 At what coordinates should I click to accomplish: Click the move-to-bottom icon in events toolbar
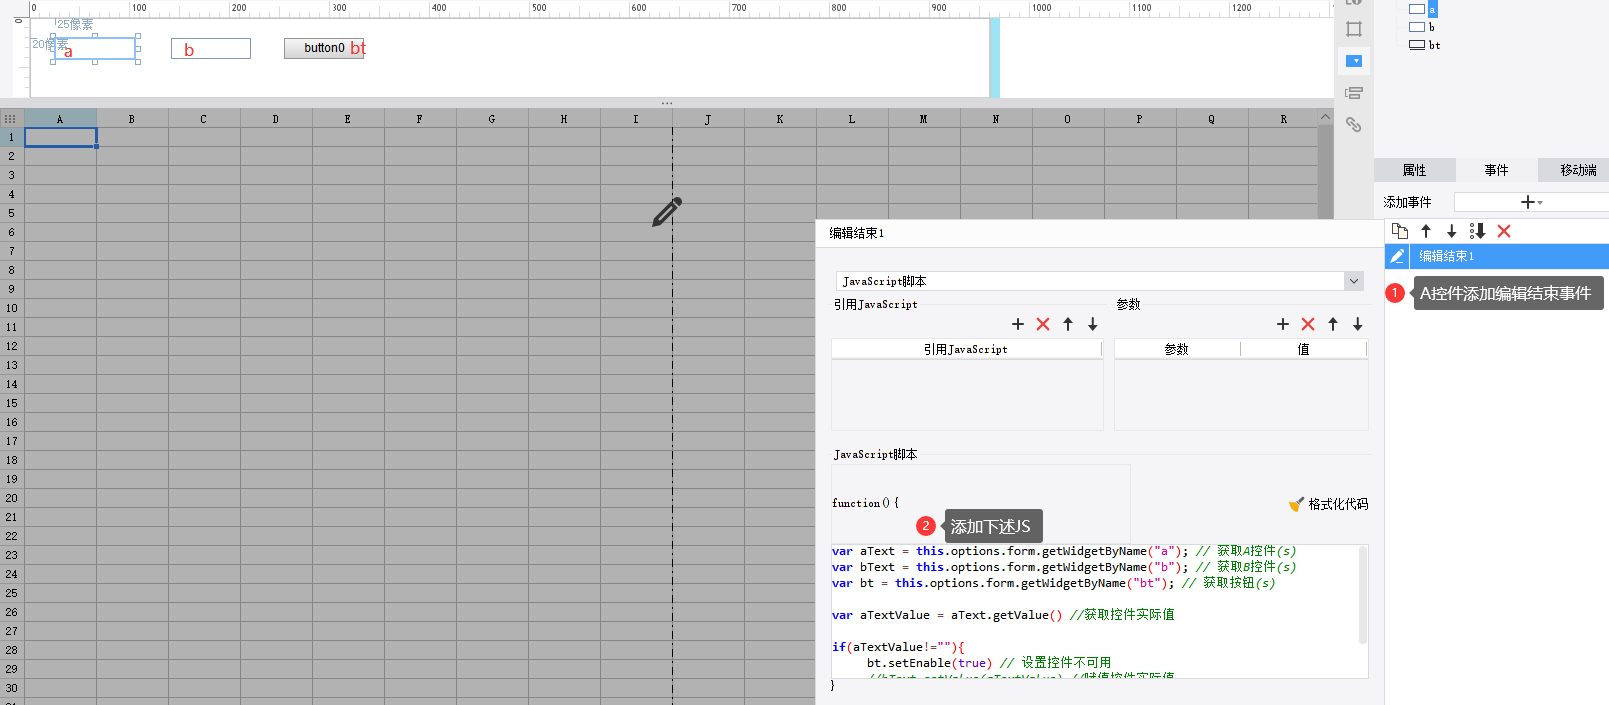coord(1478,231)
